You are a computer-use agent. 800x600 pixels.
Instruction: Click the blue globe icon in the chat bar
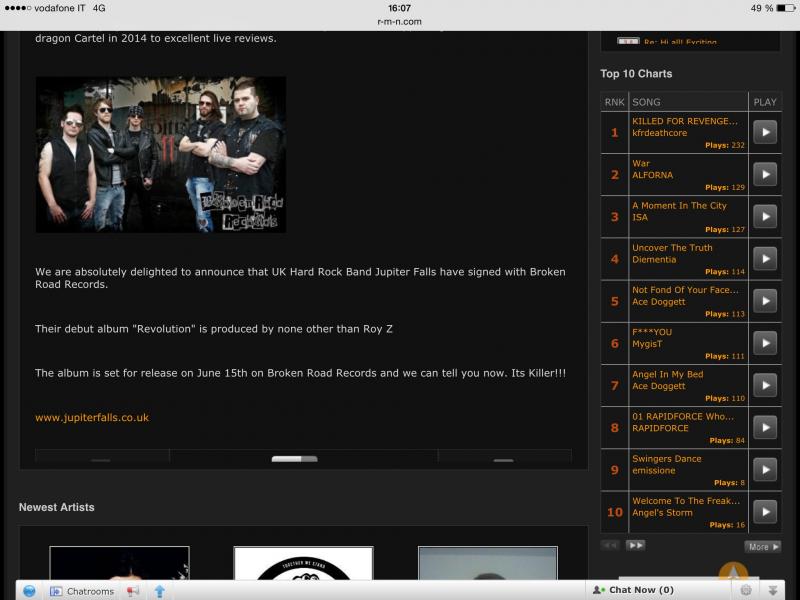coord(30,591)
